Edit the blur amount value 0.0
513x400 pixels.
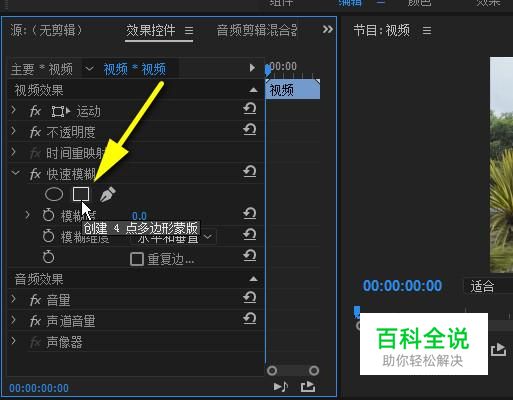coord(139,216)
